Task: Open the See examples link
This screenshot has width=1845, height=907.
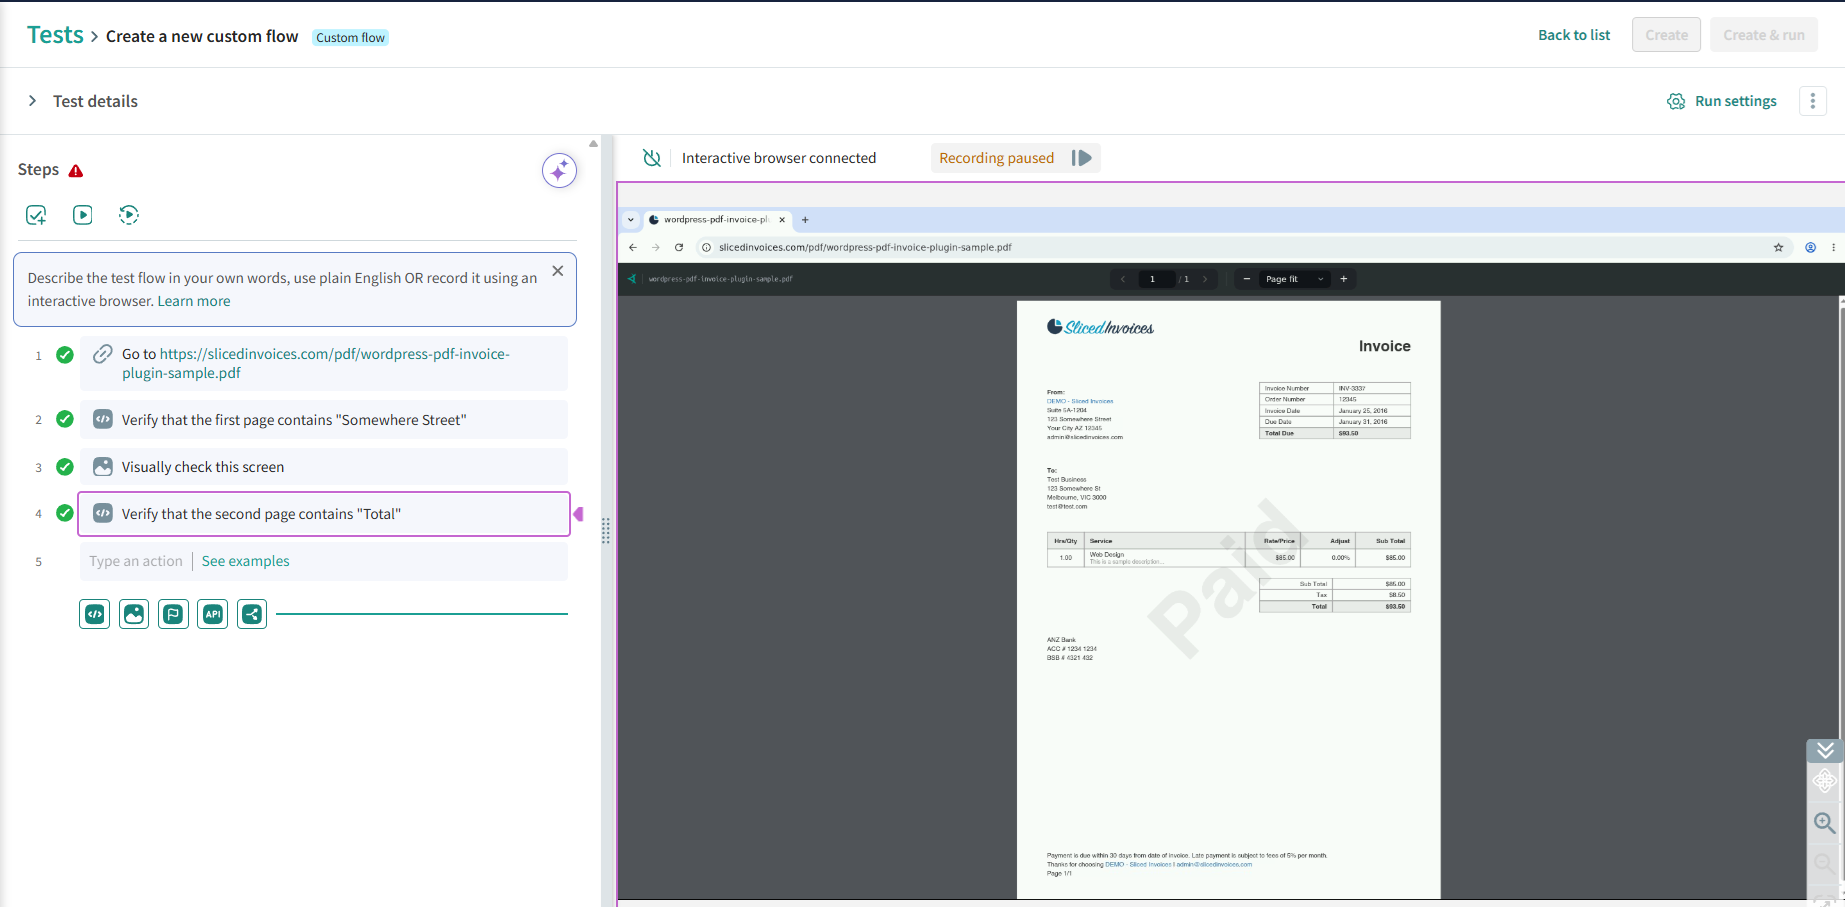Action: click(246, 561)
